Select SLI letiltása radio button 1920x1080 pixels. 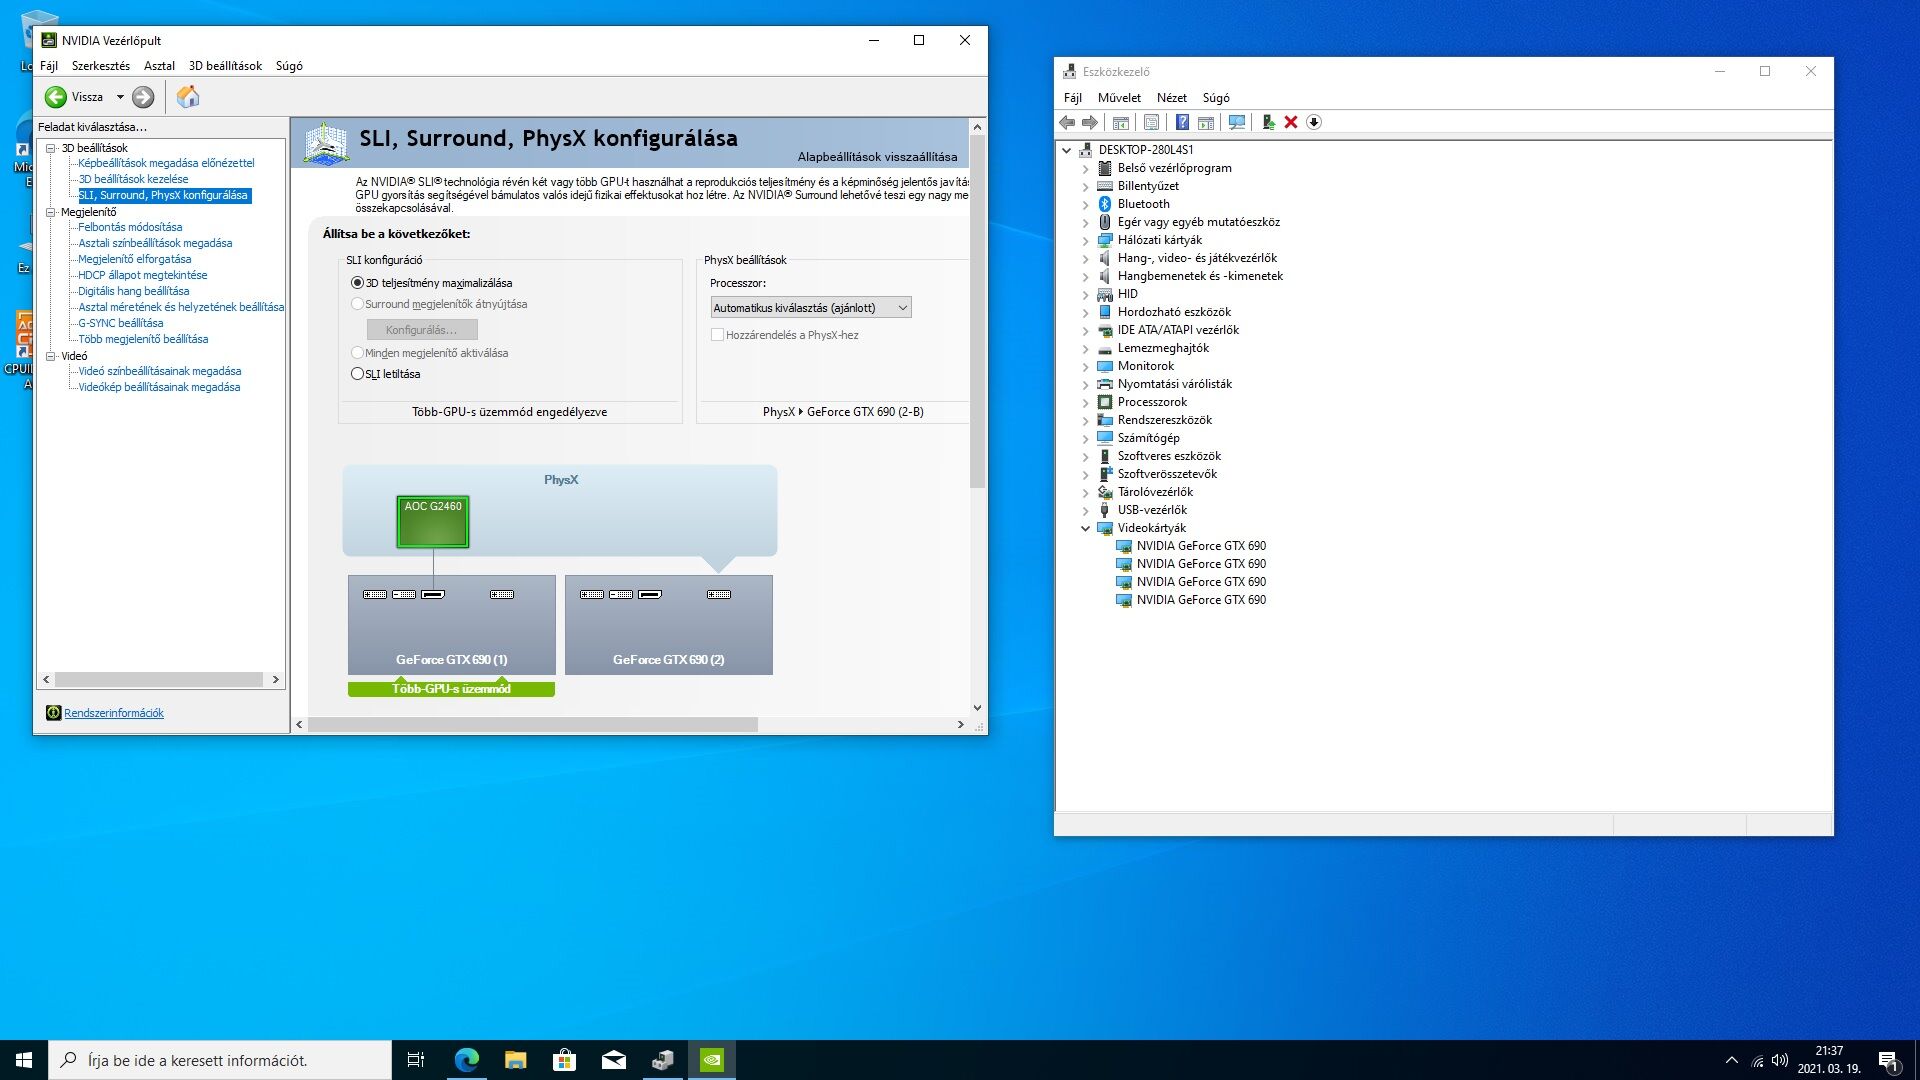(357, 374)
